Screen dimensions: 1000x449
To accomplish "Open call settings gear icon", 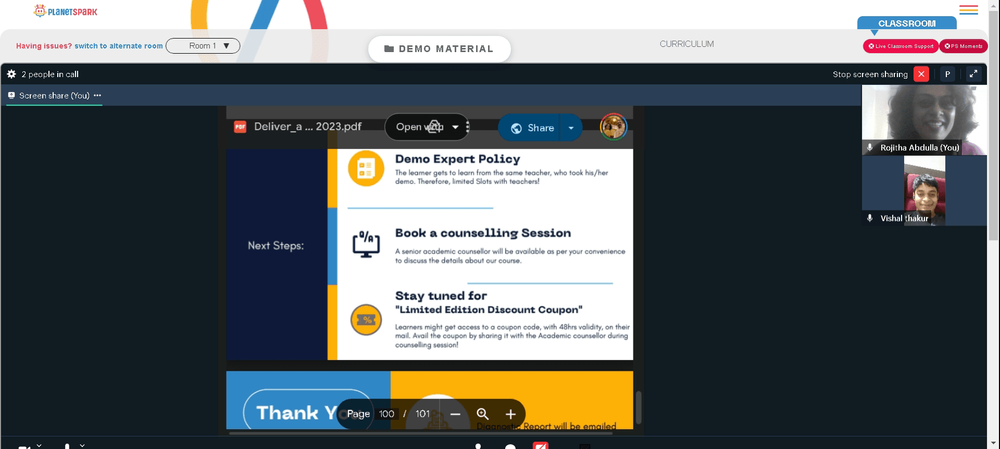I will pos(11,74).
